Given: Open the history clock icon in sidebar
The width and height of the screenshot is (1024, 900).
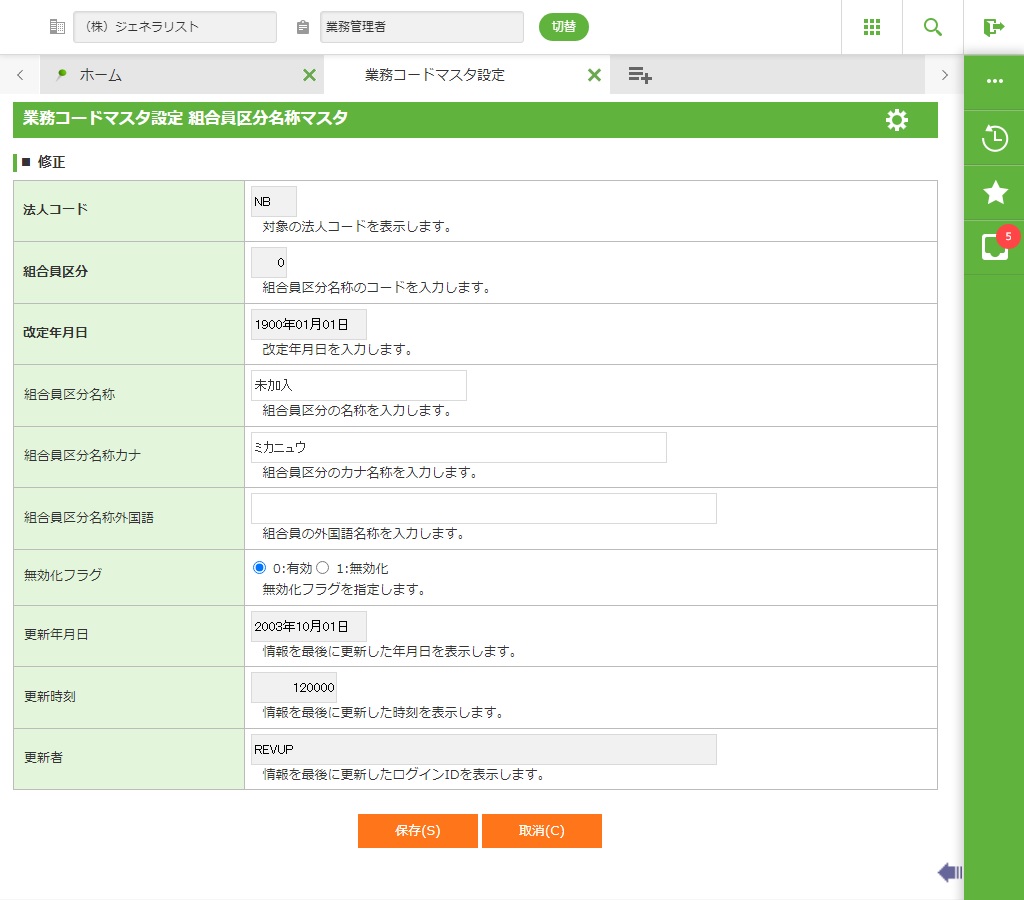Looking at the screenshot, I should [994, 138].
